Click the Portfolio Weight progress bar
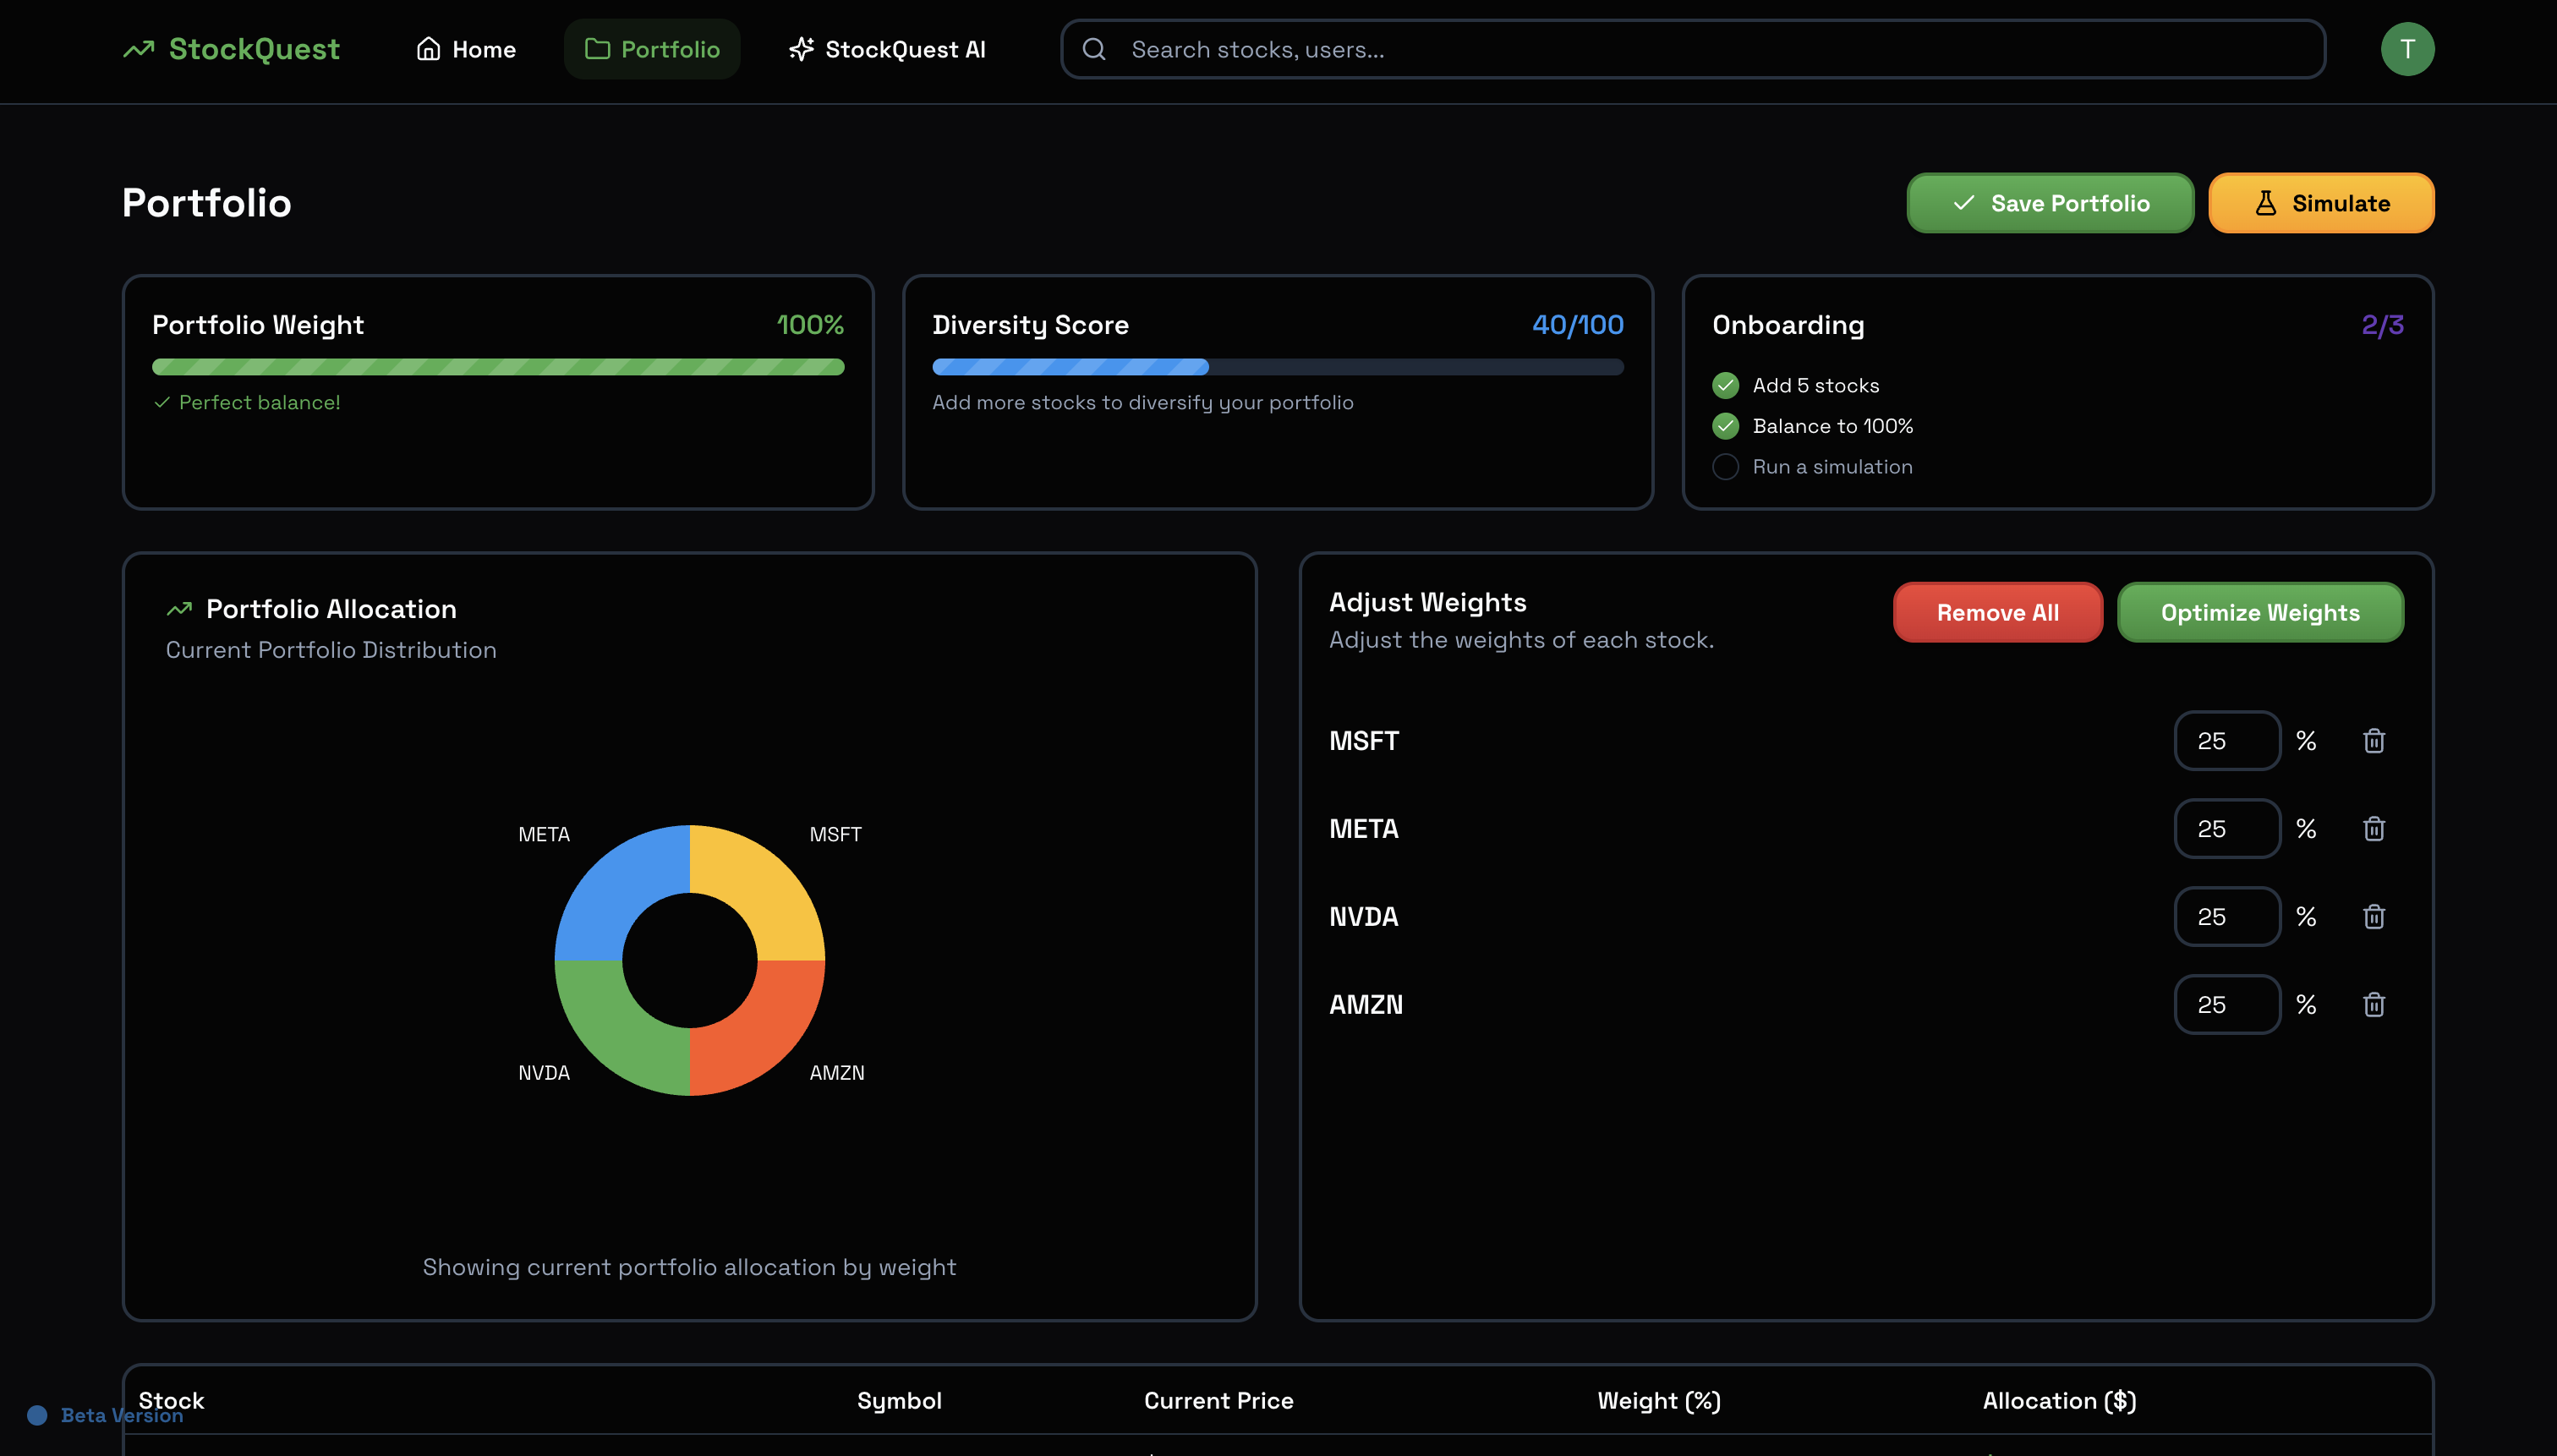Viewport: 2557px width, 1456px height. 498,367
